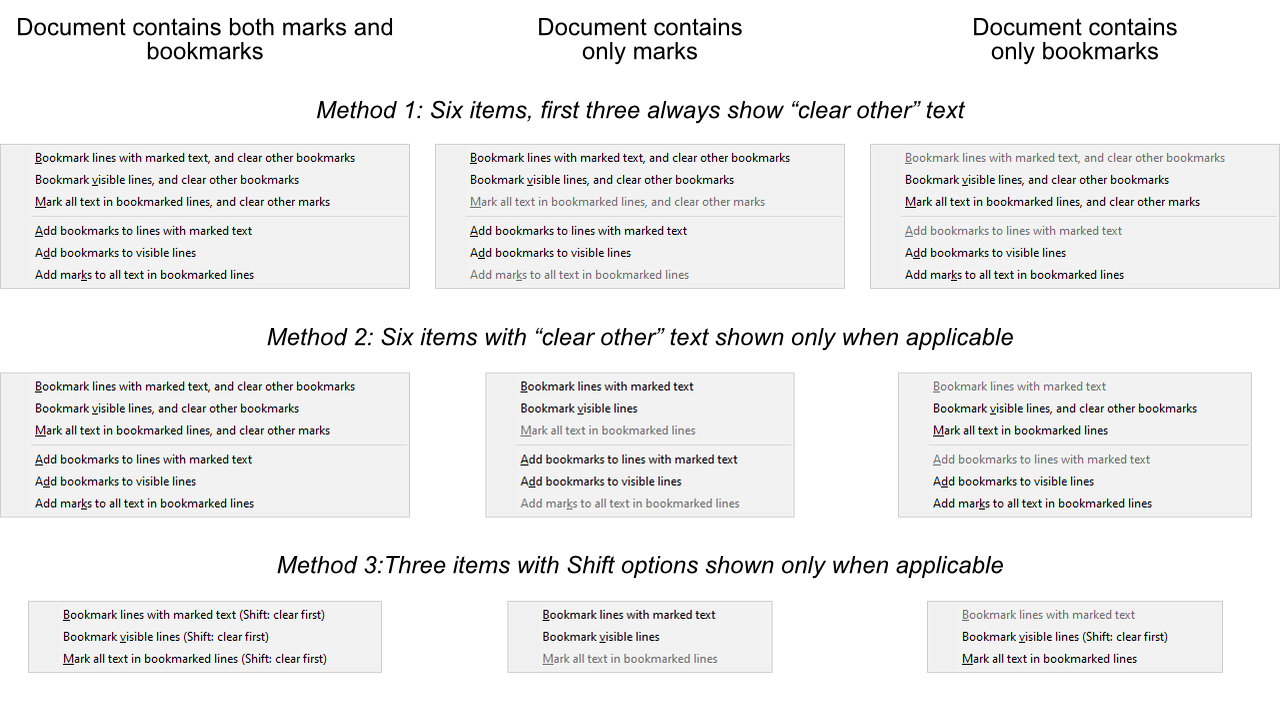
Task: Method 1 marks-only: Bookmark lines with marked text, clear others
Action: click(640, 157)
